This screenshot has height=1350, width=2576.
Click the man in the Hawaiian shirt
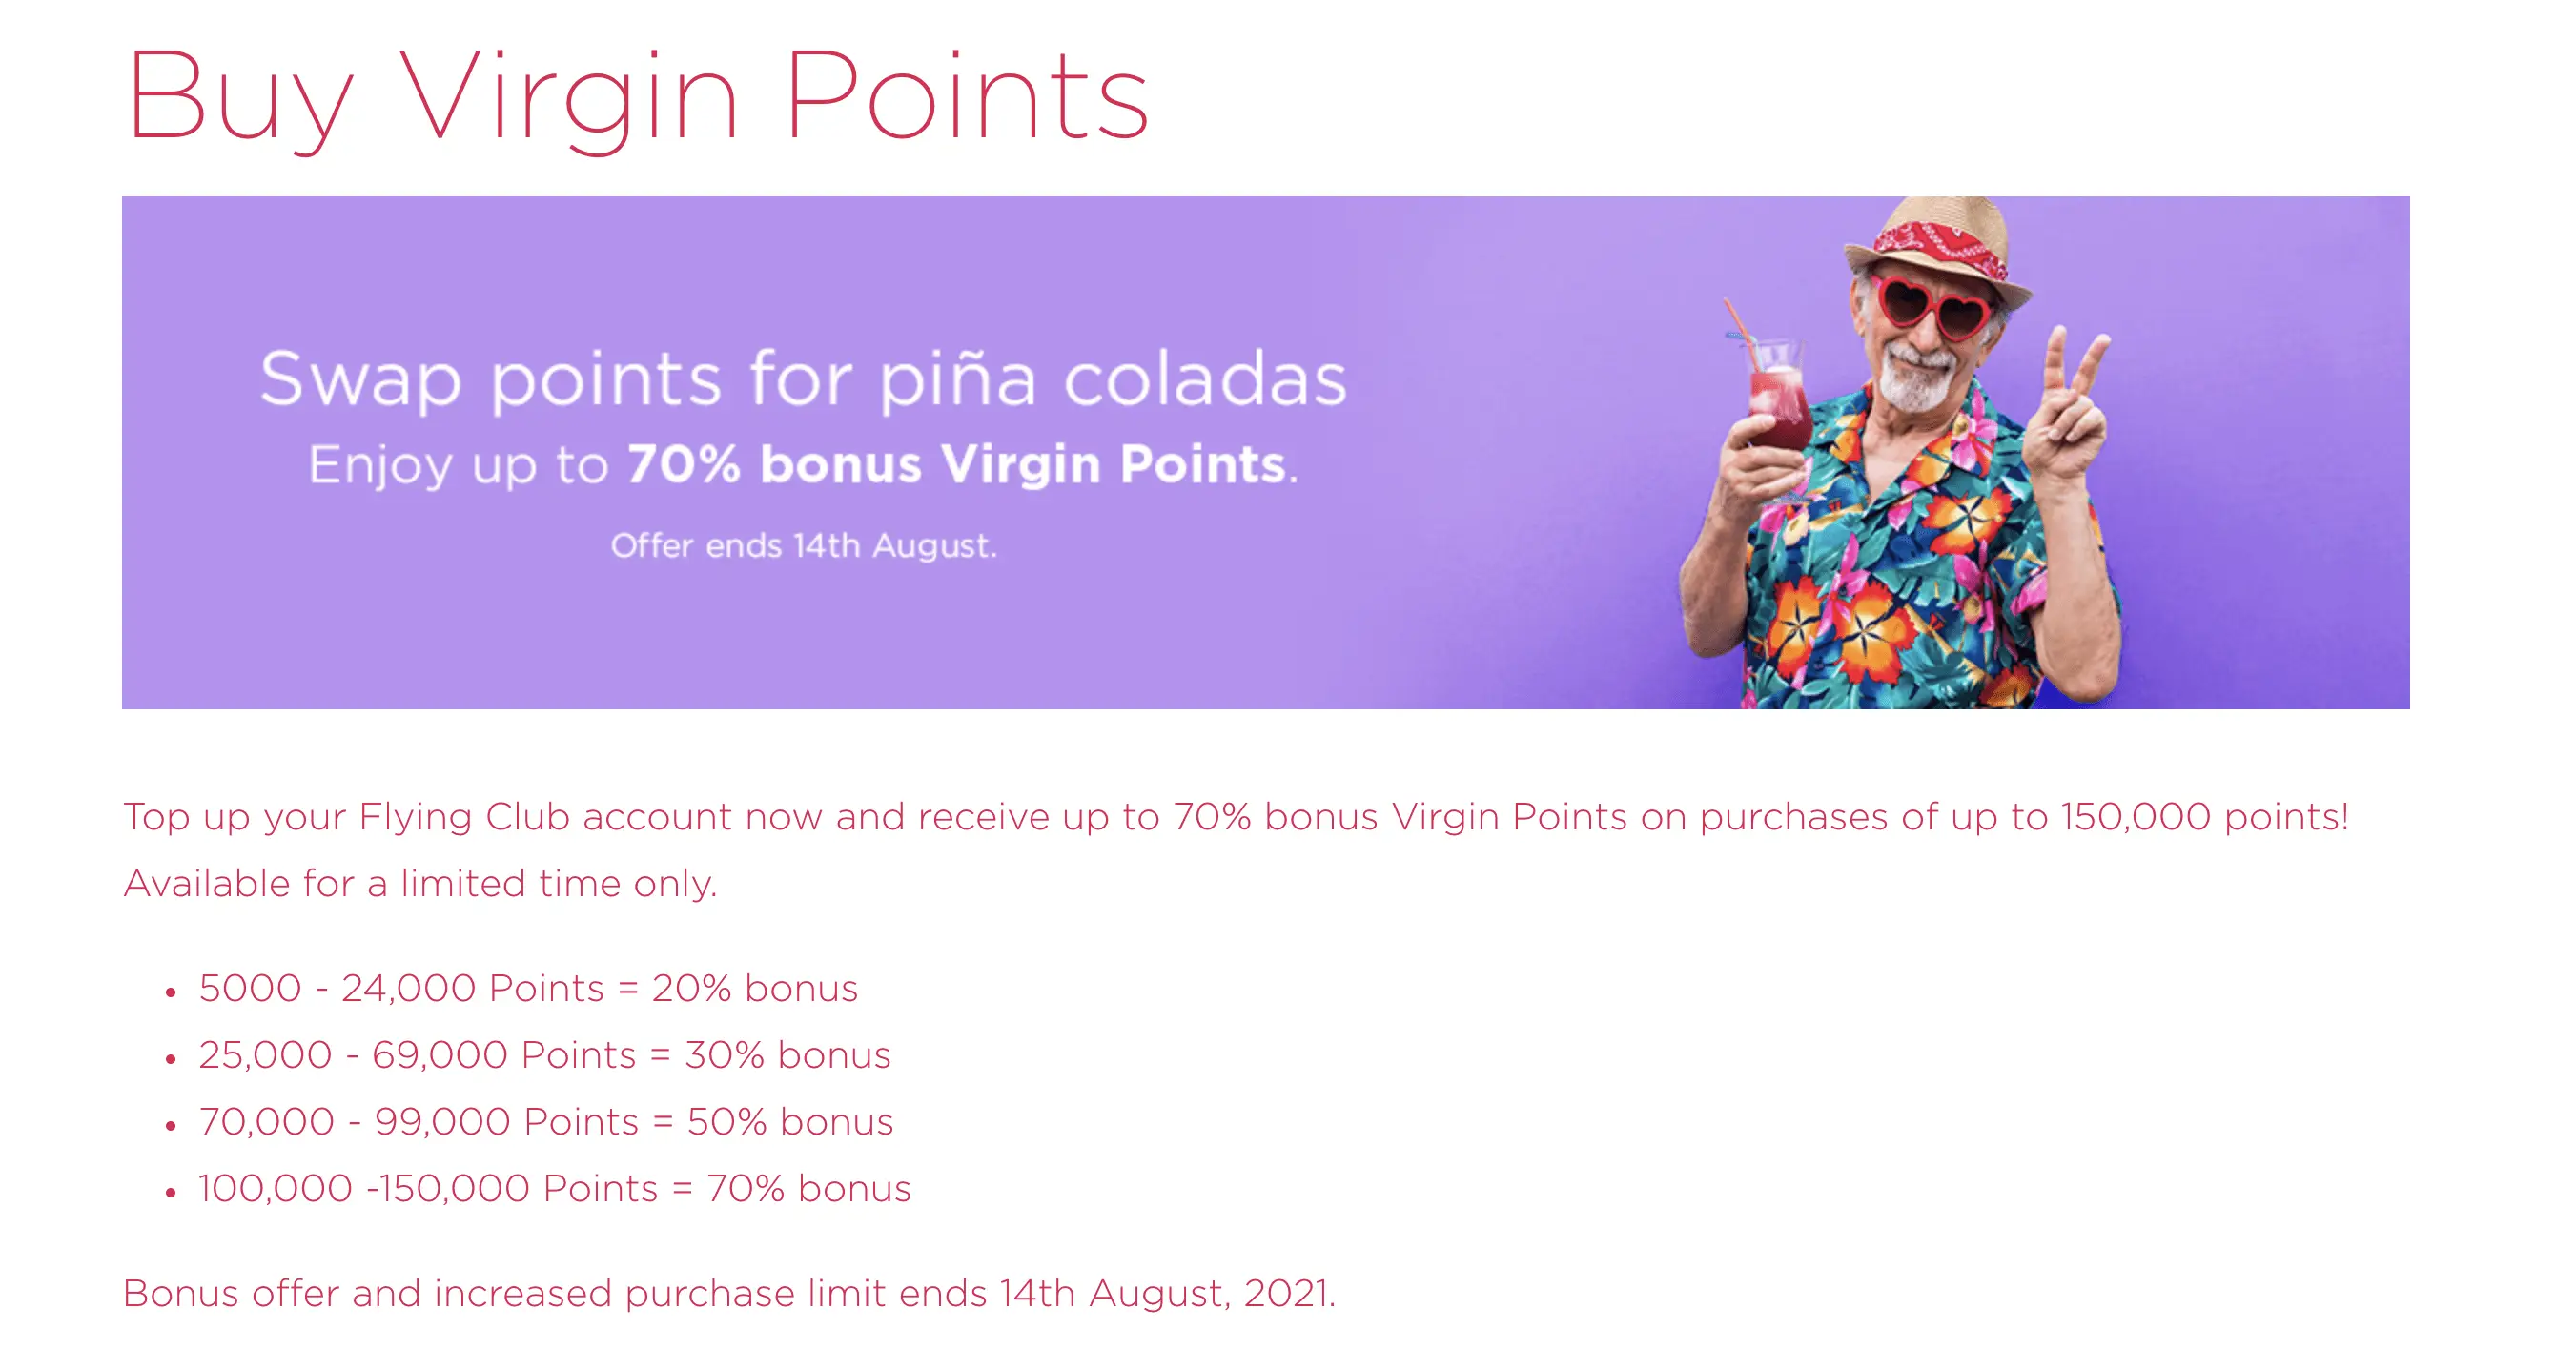tap(1900, 452)
